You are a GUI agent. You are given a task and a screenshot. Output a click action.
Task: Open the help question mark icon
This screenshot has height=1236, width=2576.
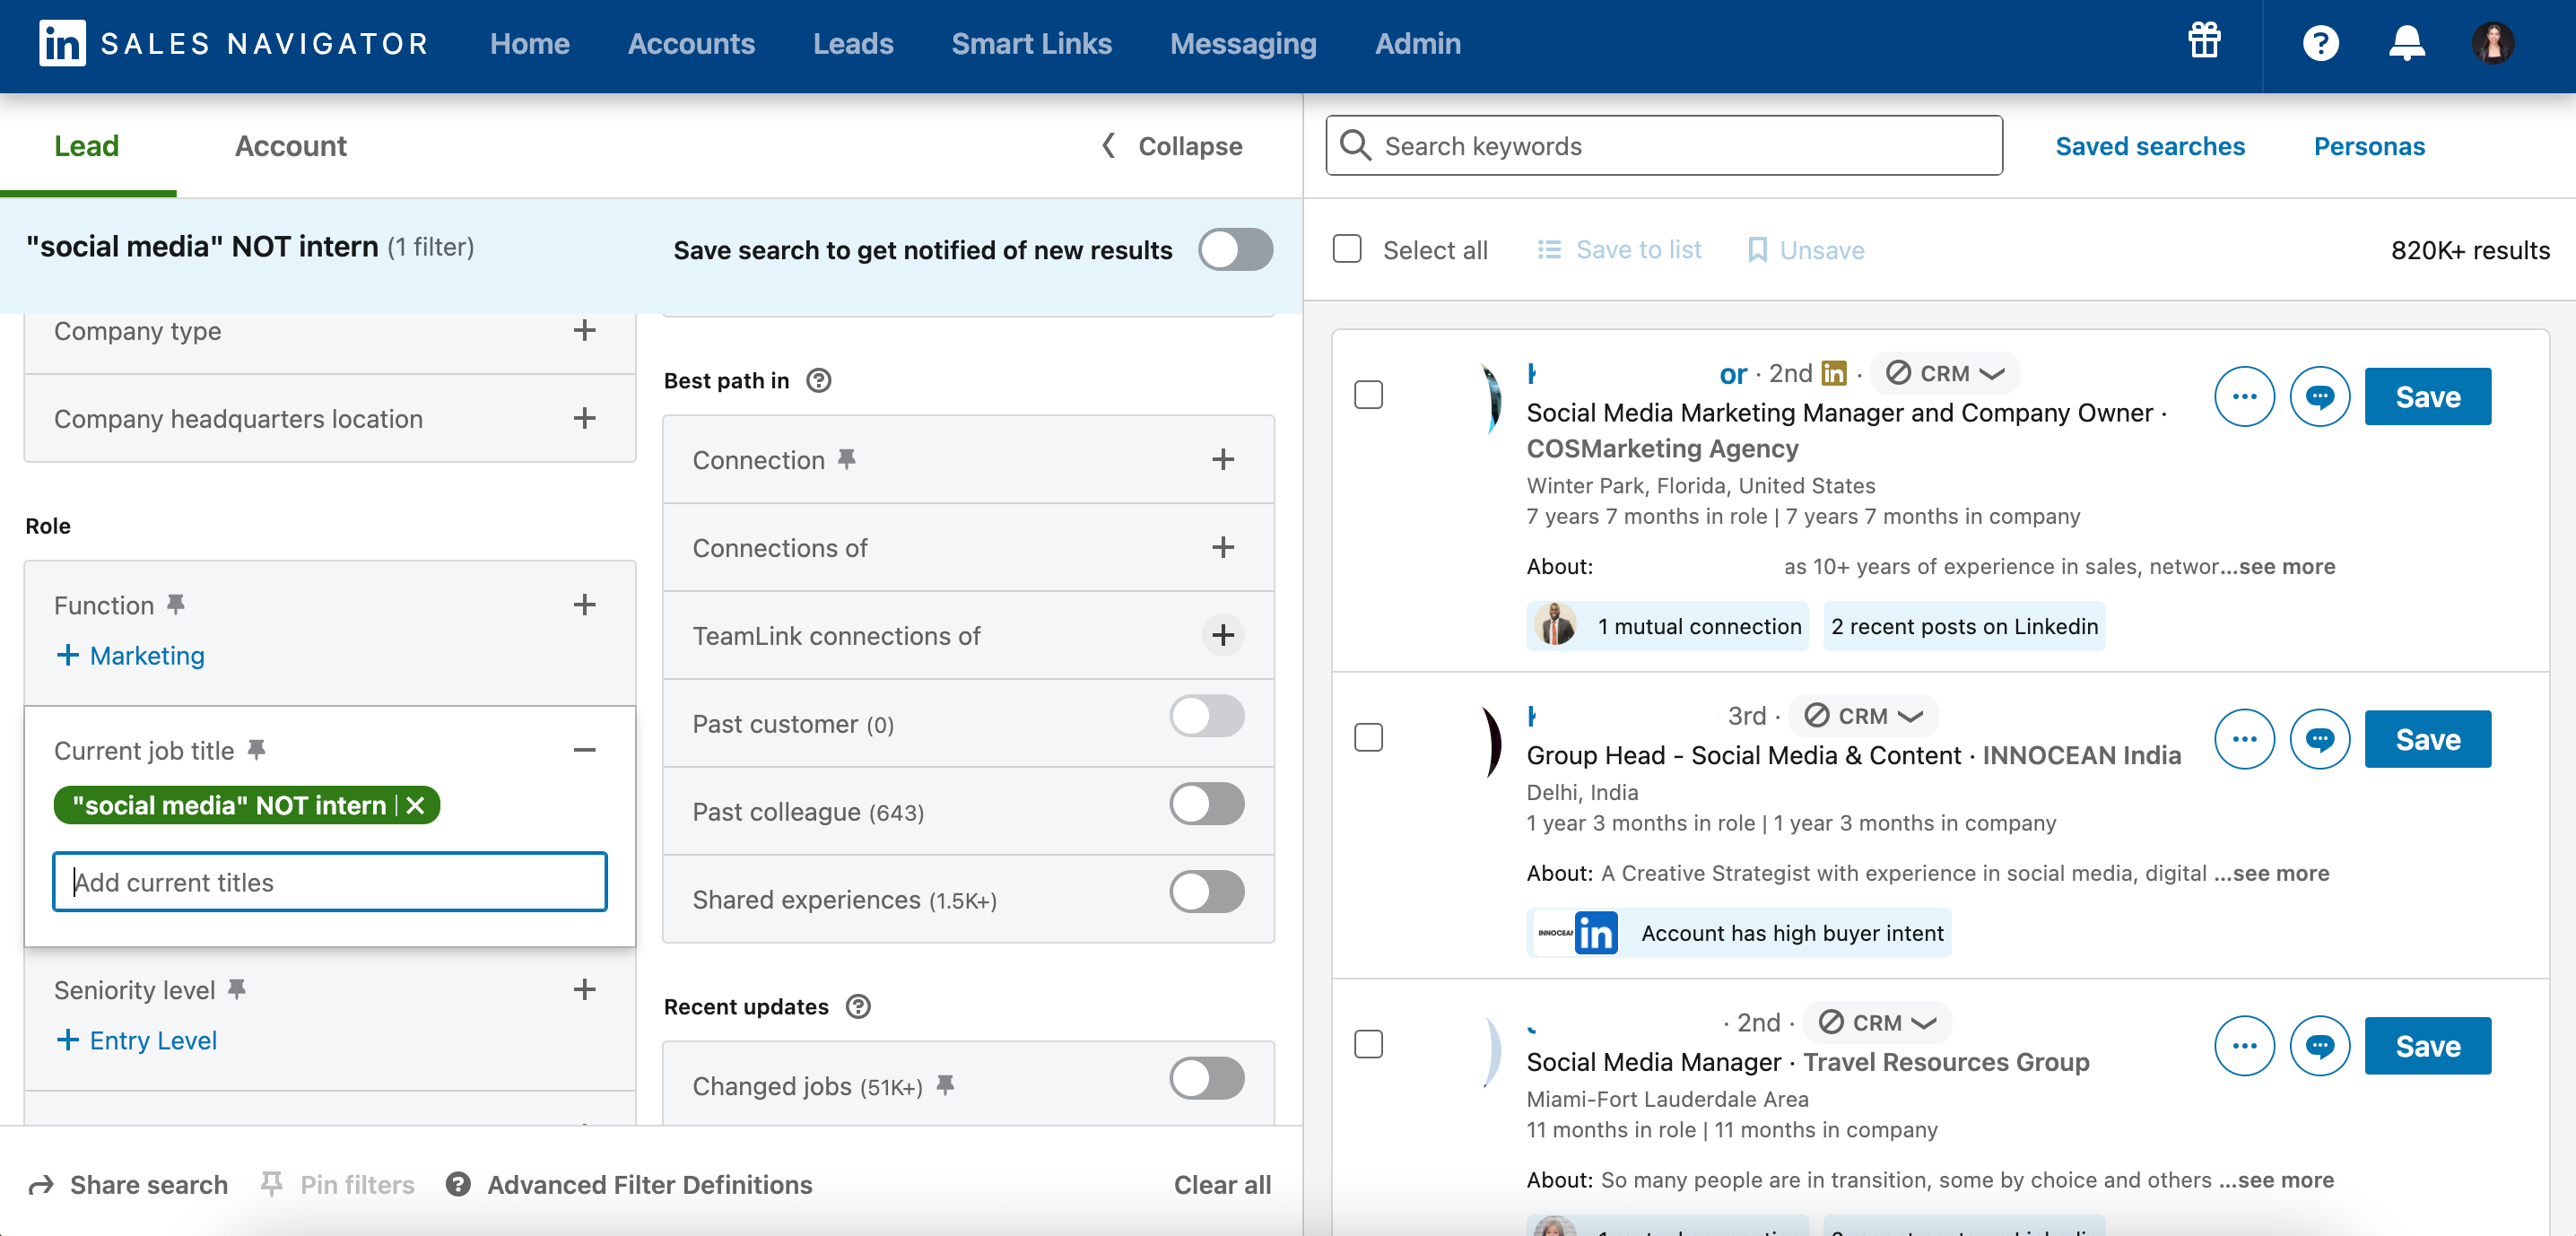pyautogui.click(x=2320, y=43)
